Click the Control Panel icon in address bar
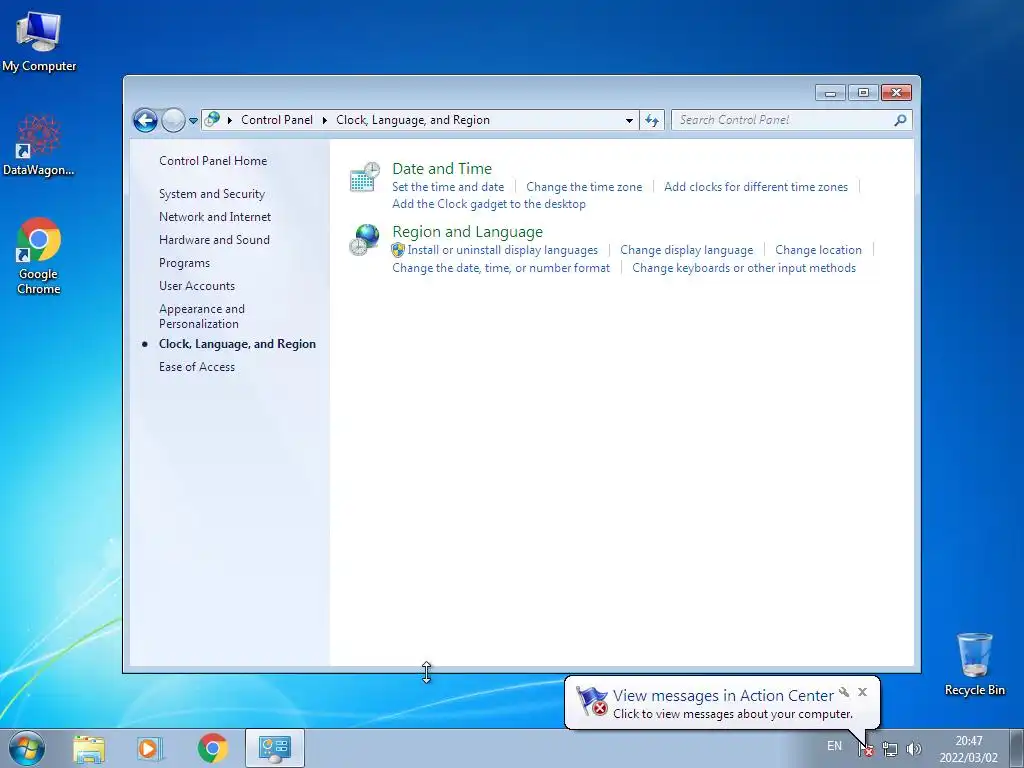Image resolution: width=1024 pixels, height=768 pixels. tap(212, 120)
